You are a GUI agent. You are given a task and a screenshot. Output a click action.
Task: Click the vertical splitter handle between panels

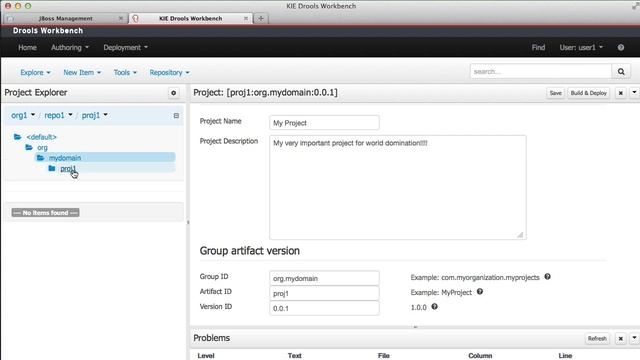pyautogui.click(x=188, y=222)
